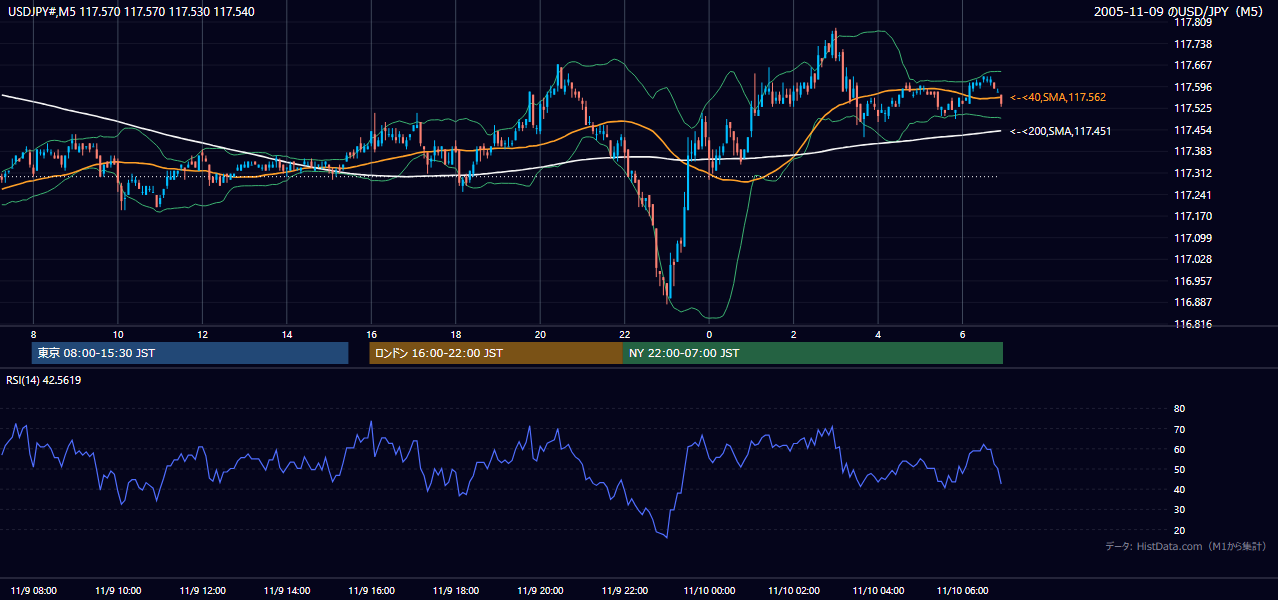Click price axis value 117.596
The image size is (1278, 600).
[x=1192, y=87]
